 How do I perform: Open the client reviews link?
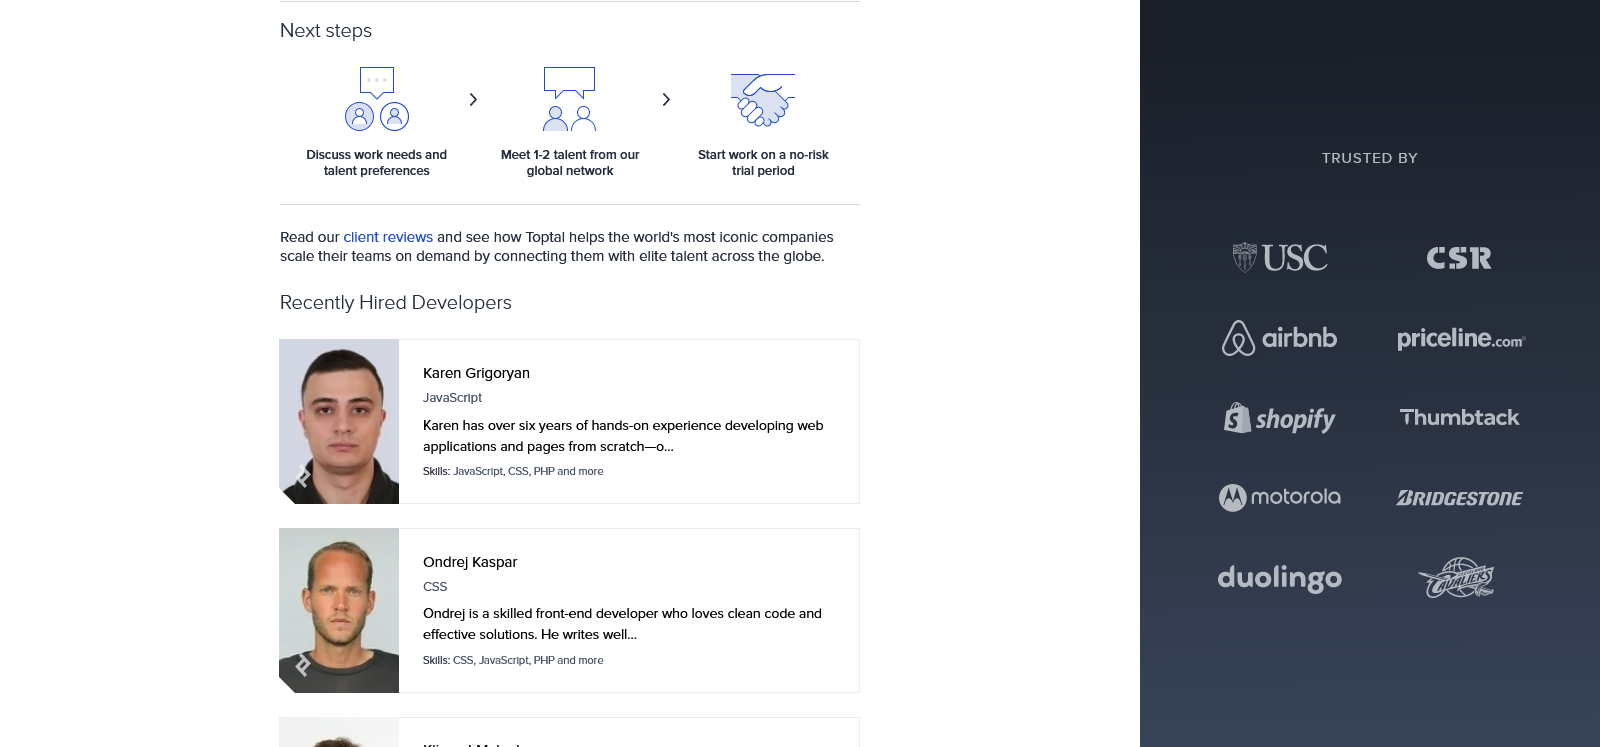click(388, 237)
